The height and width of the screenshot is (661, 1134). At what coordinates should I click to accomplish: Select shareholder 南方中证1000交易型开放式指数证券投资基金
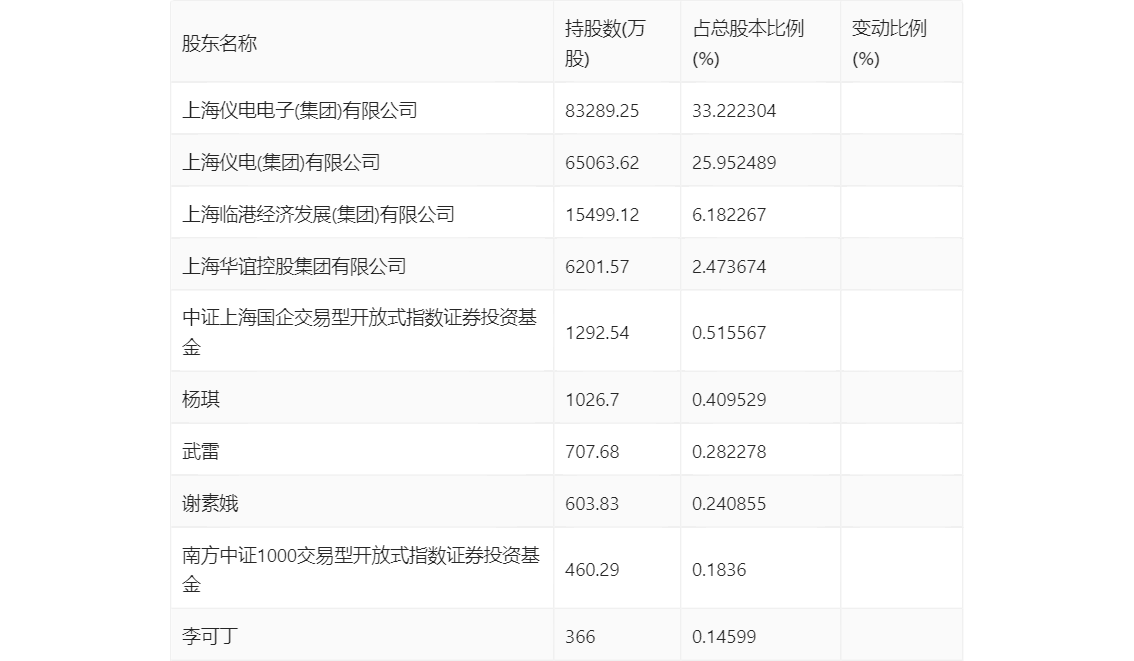click(x=361, y=569)
